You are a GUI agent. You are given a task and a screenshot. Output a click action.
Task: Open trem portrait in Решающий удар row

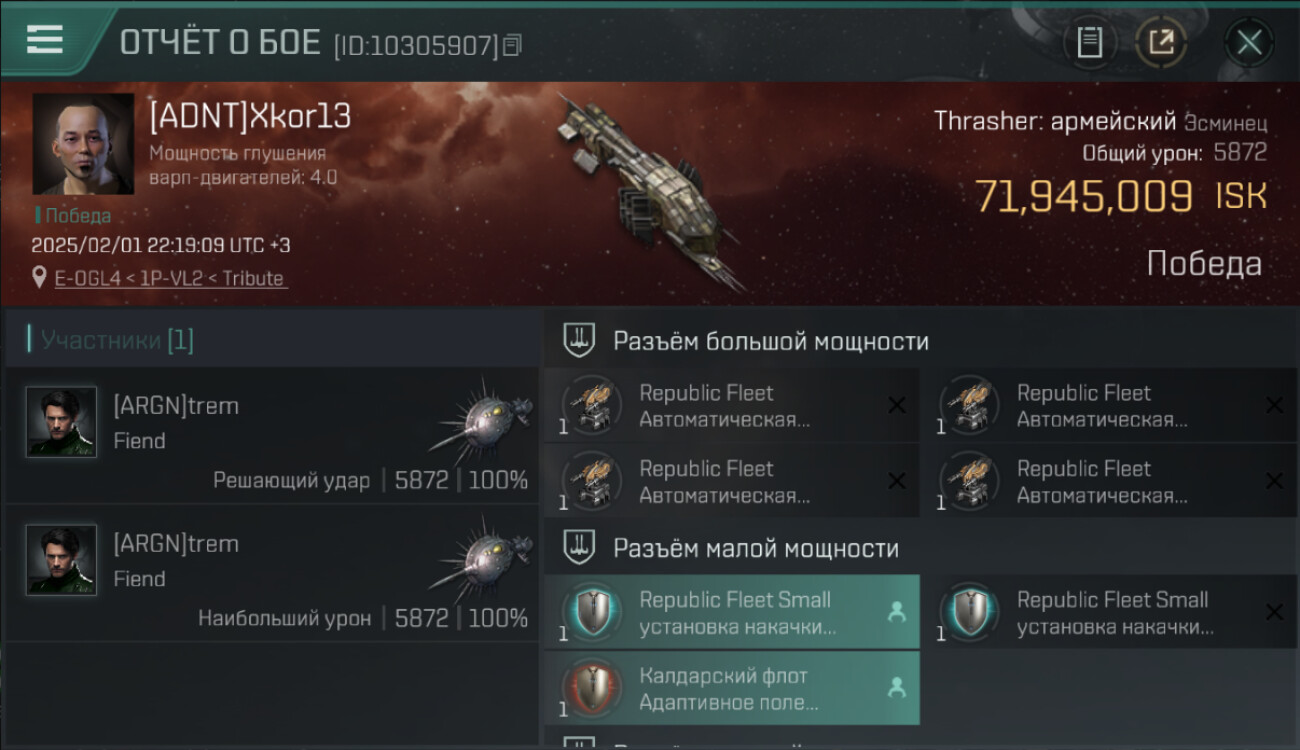(x=61, y=422)
